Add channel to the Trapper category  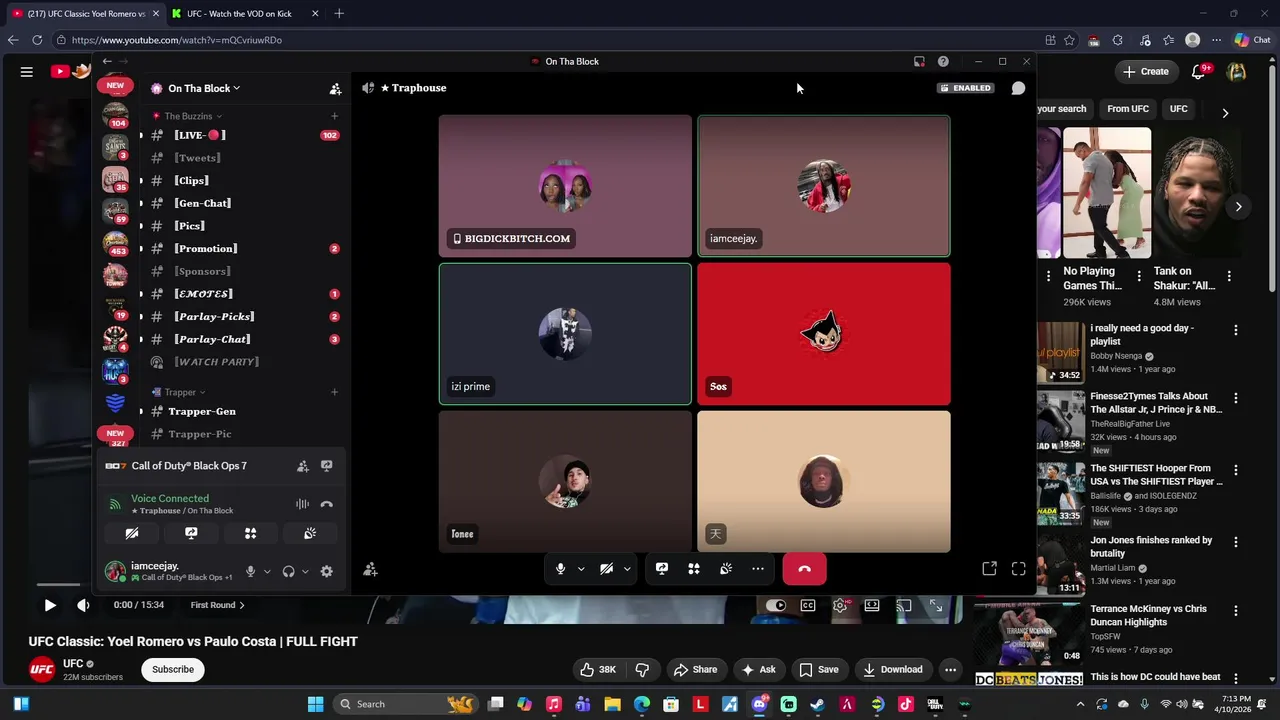[334, 392]
